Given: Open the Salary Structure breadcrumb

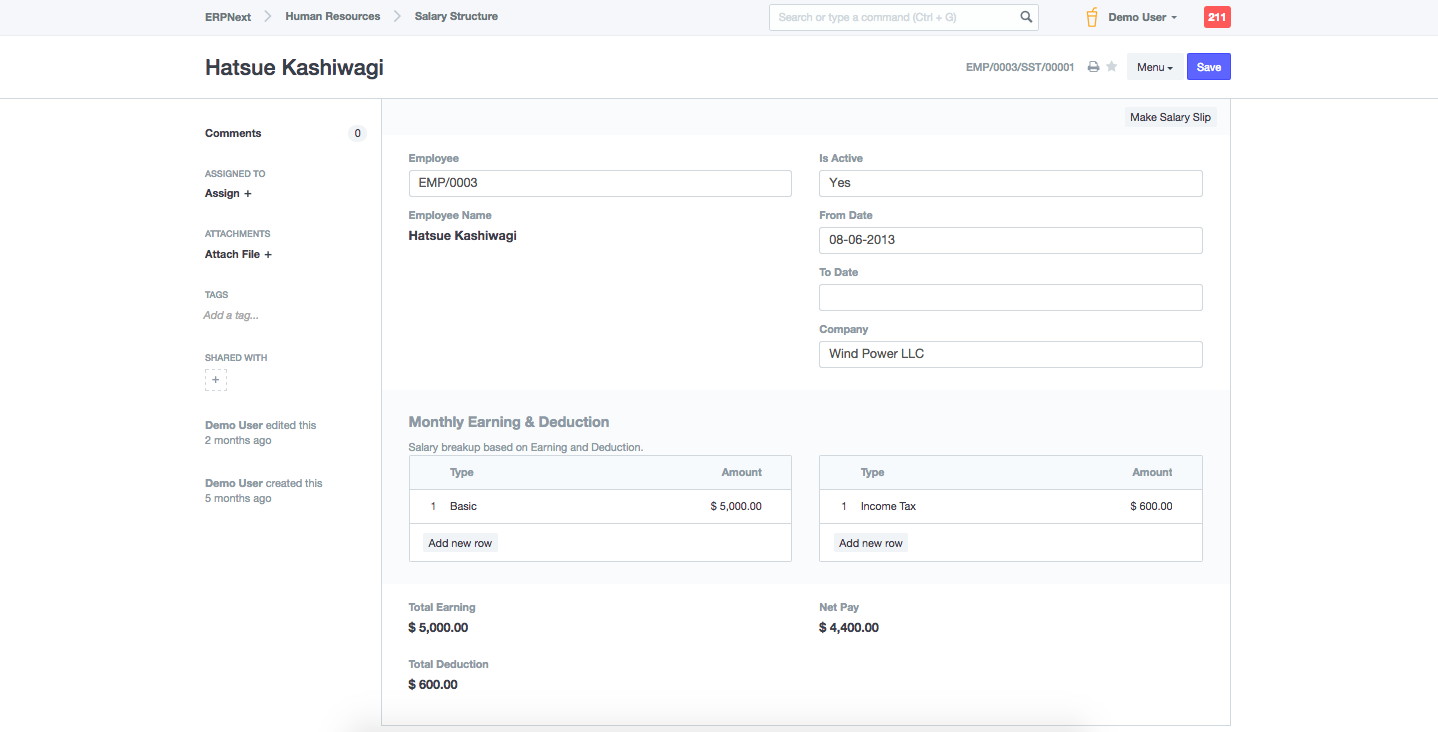Looking at the screenshot, I should tap(456, 17).
